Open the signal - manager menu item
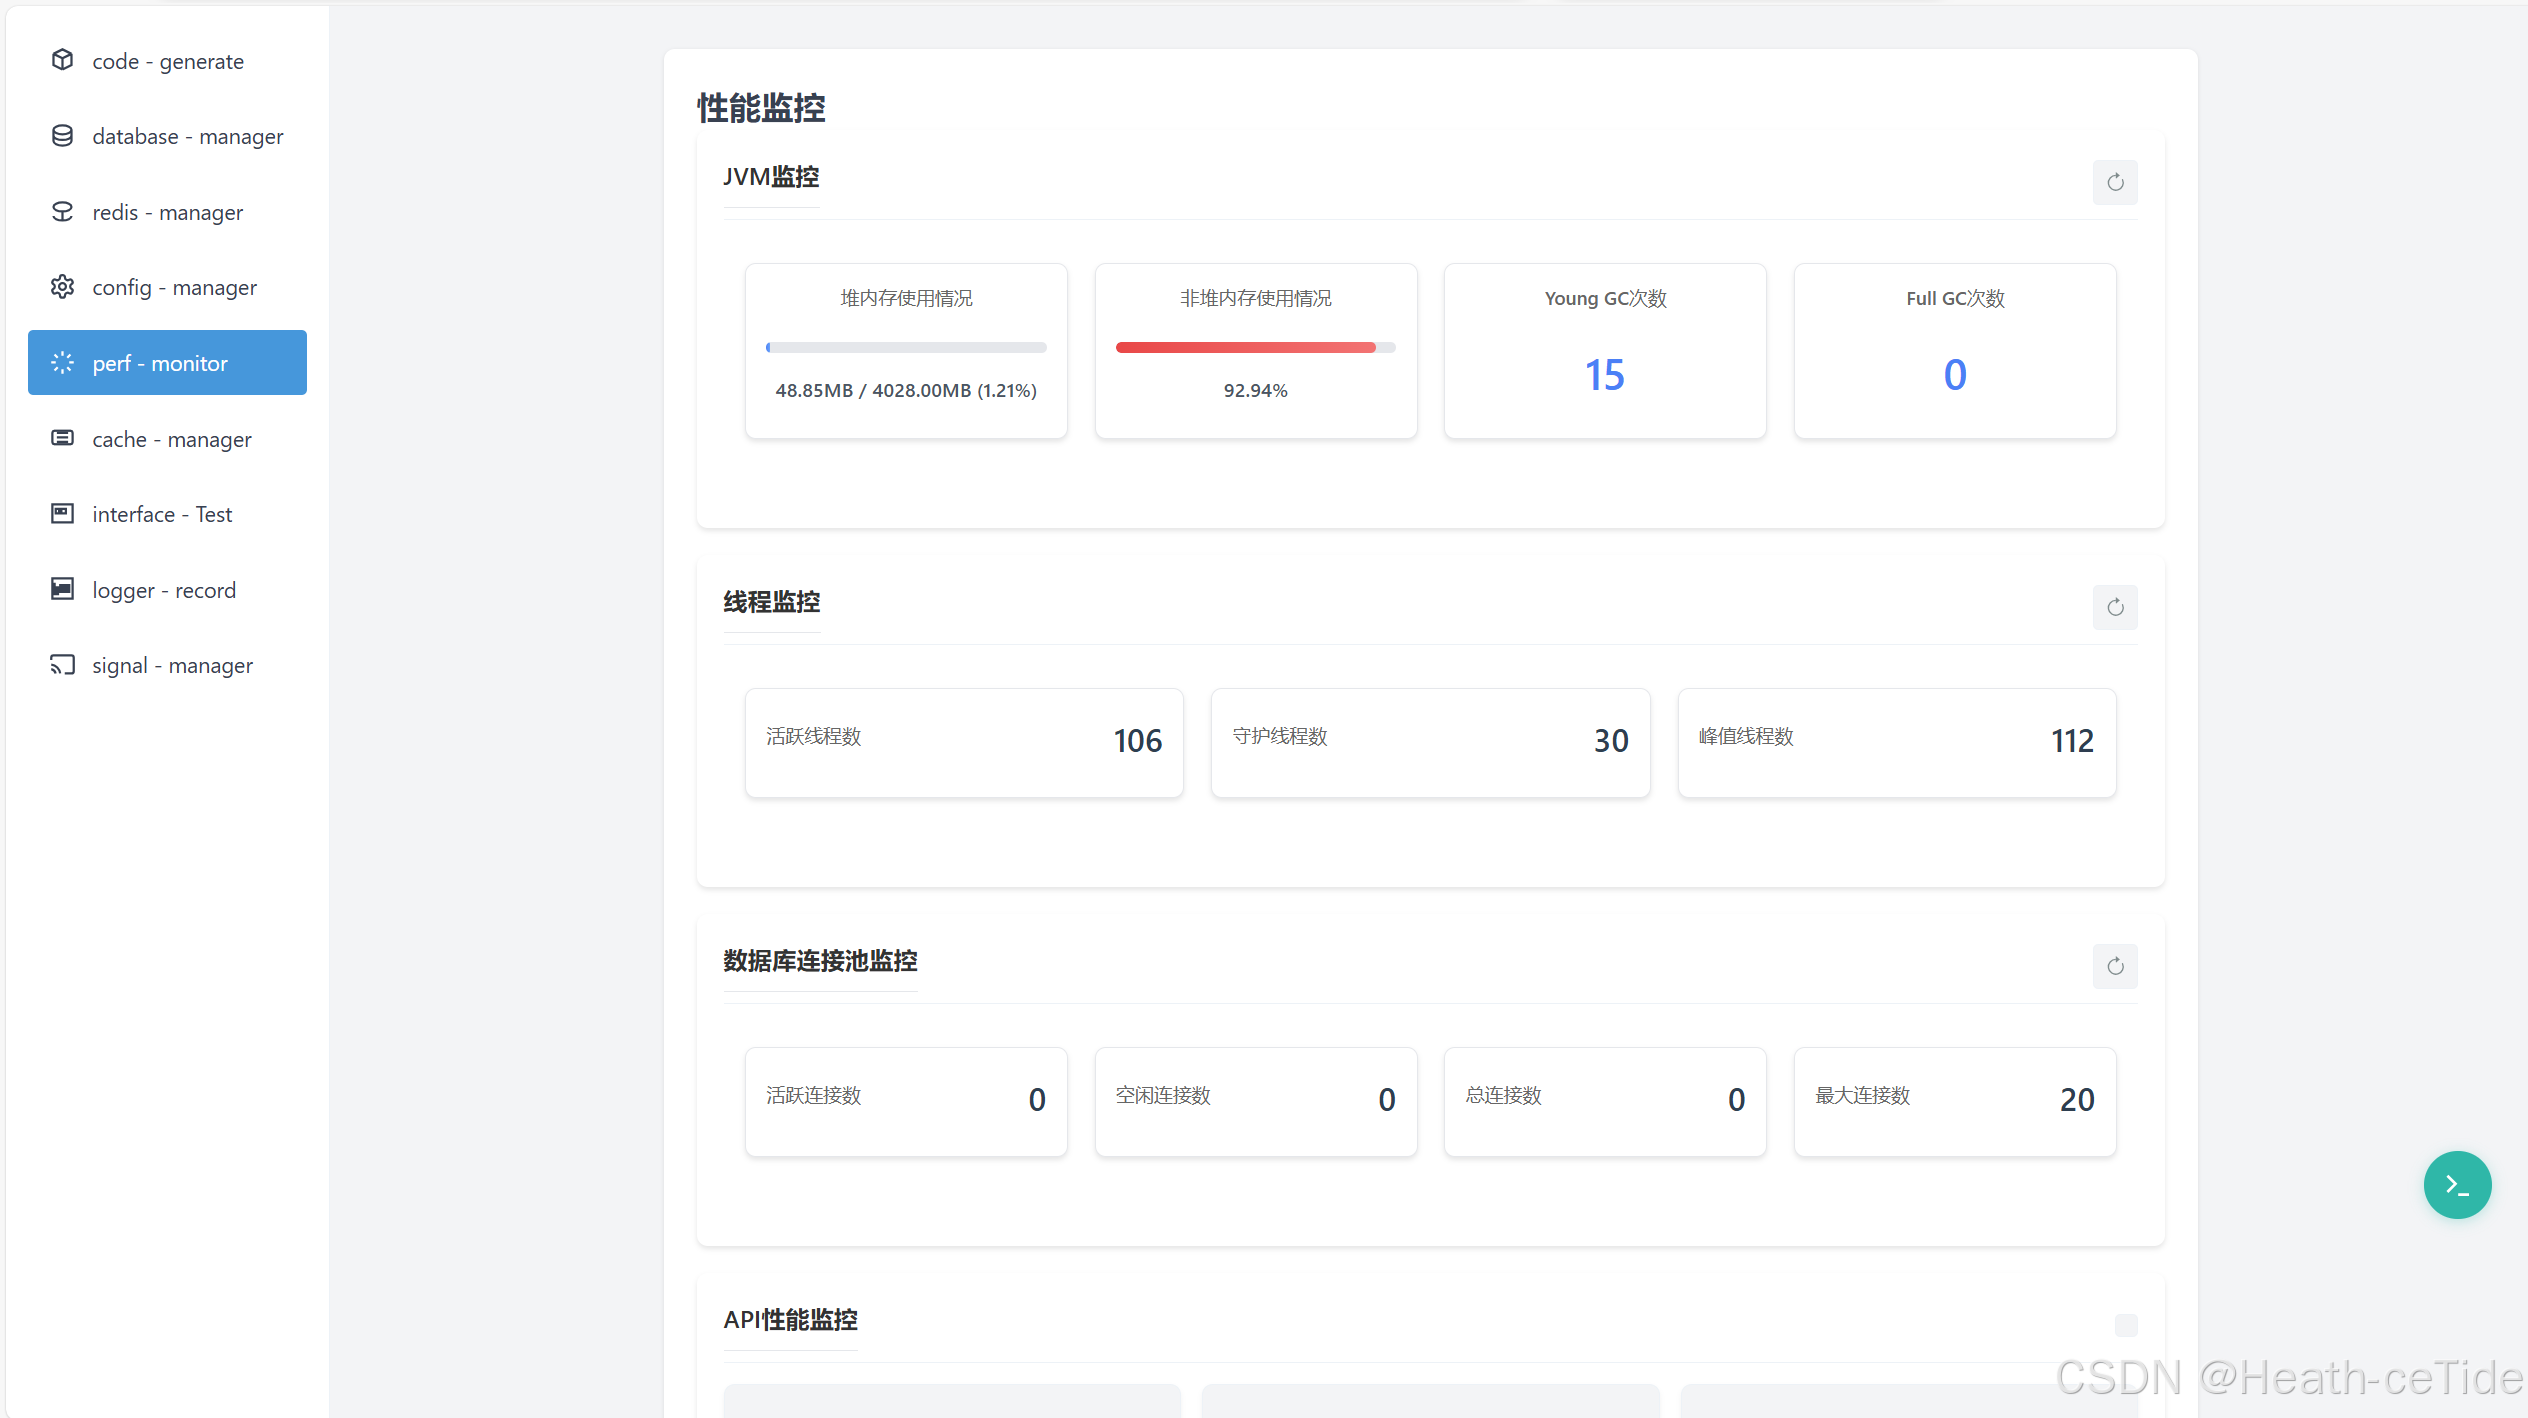Image resolution: width=2528 pixels, height=1418 pixels. [x=172, y=665]
